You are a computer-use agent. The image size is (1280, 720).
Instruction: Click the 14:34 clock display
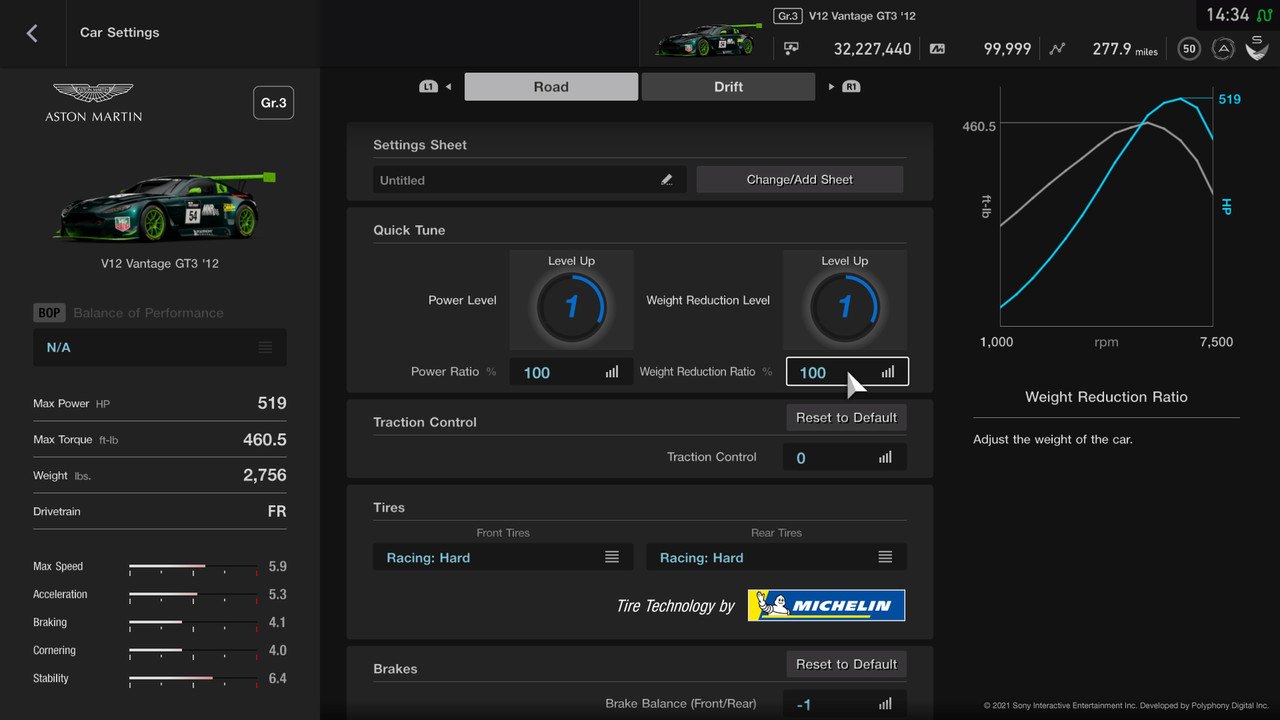[x=1228, y=15]
